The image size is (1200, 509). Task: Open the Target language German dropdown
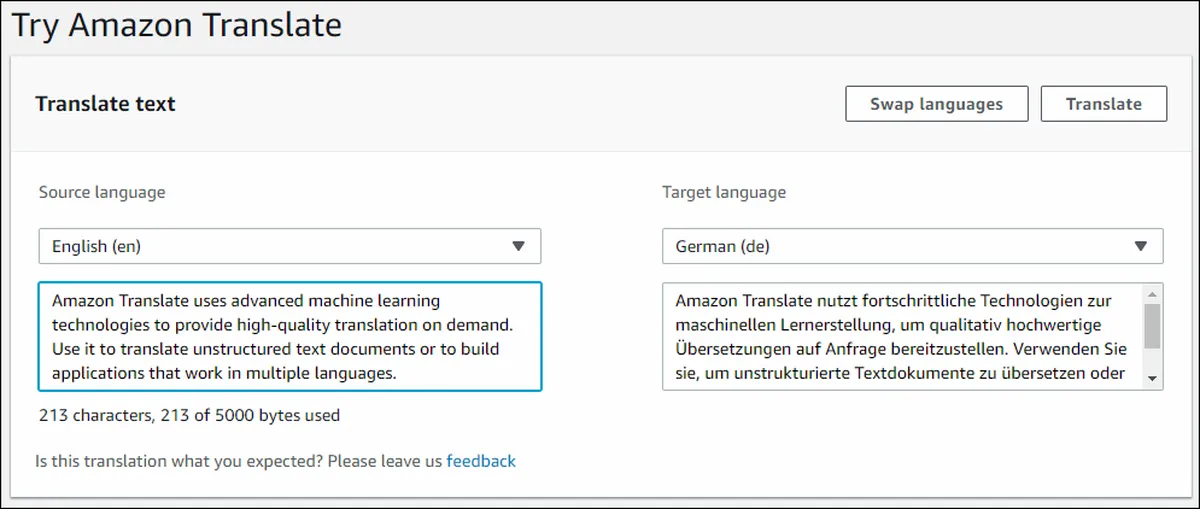(912, 246)
